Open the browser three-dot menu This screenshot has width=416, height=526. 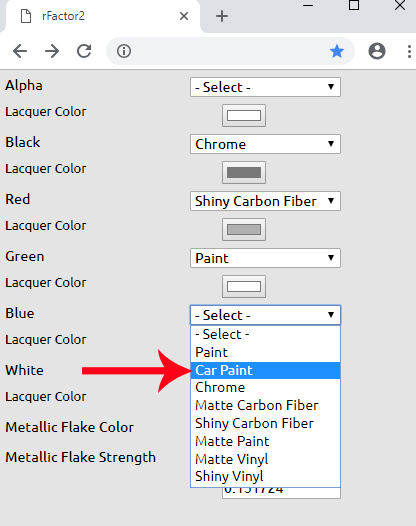pyautogui.click(x=409, y=51)
